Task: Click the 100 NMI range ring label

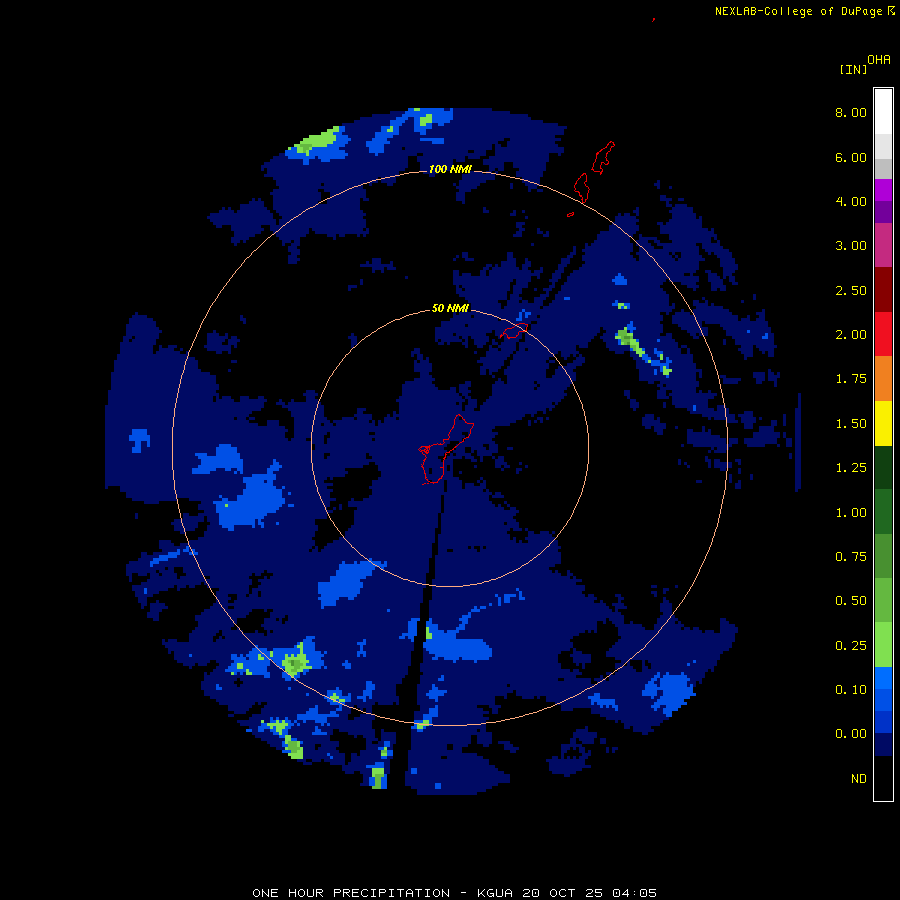Action: point(450,169)
